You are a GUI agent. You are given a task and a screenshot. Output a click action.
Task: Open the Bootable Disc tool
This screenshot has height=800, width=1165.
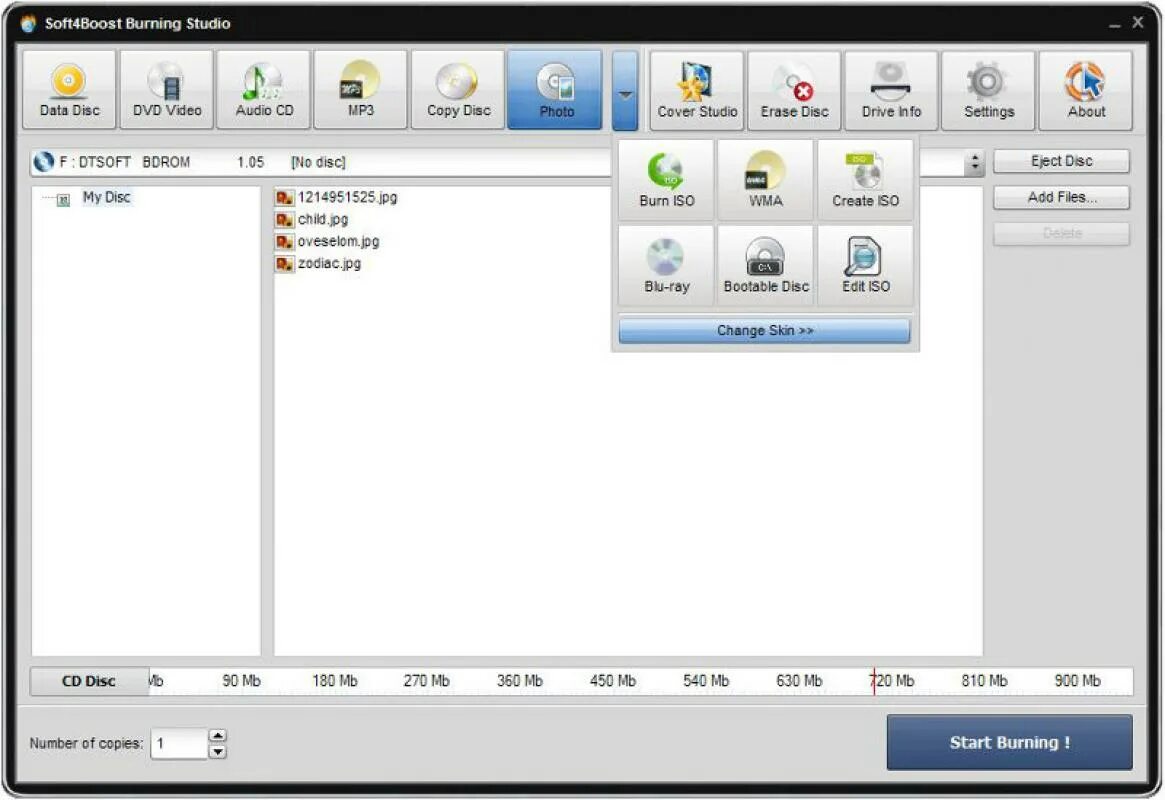point(765,265)
